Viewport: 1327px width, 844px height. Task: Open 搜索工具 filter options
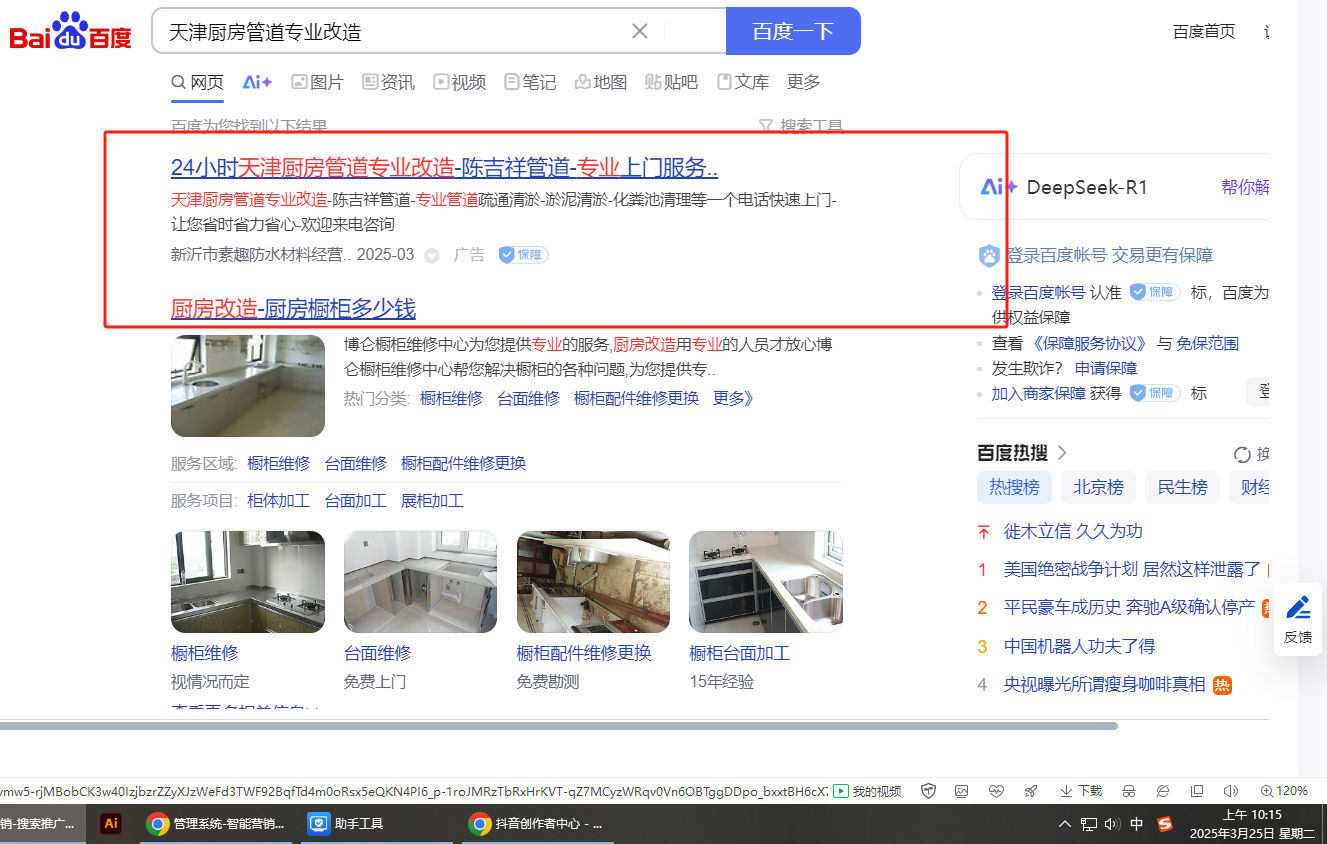pos(801,126)
